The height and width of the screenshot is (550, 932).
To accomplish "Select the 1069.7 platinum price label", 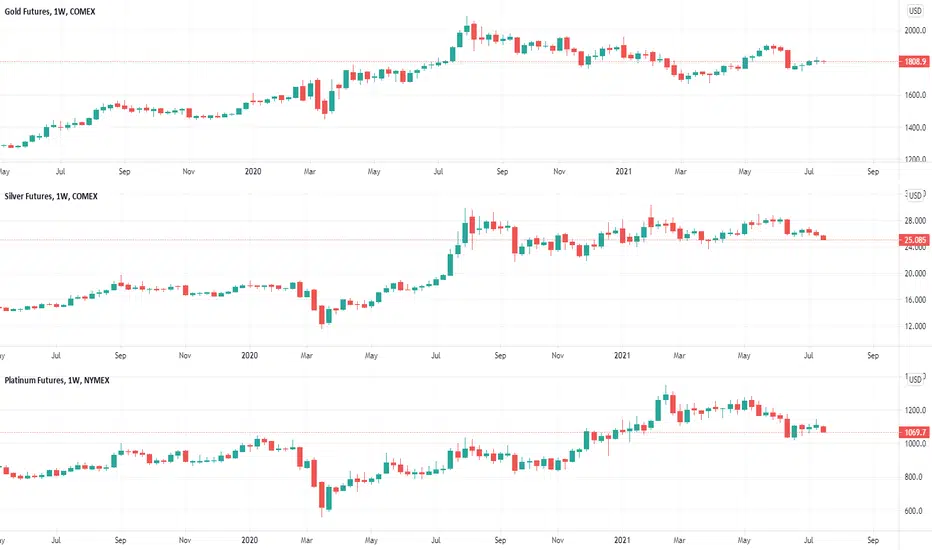I will pos(914,432).
